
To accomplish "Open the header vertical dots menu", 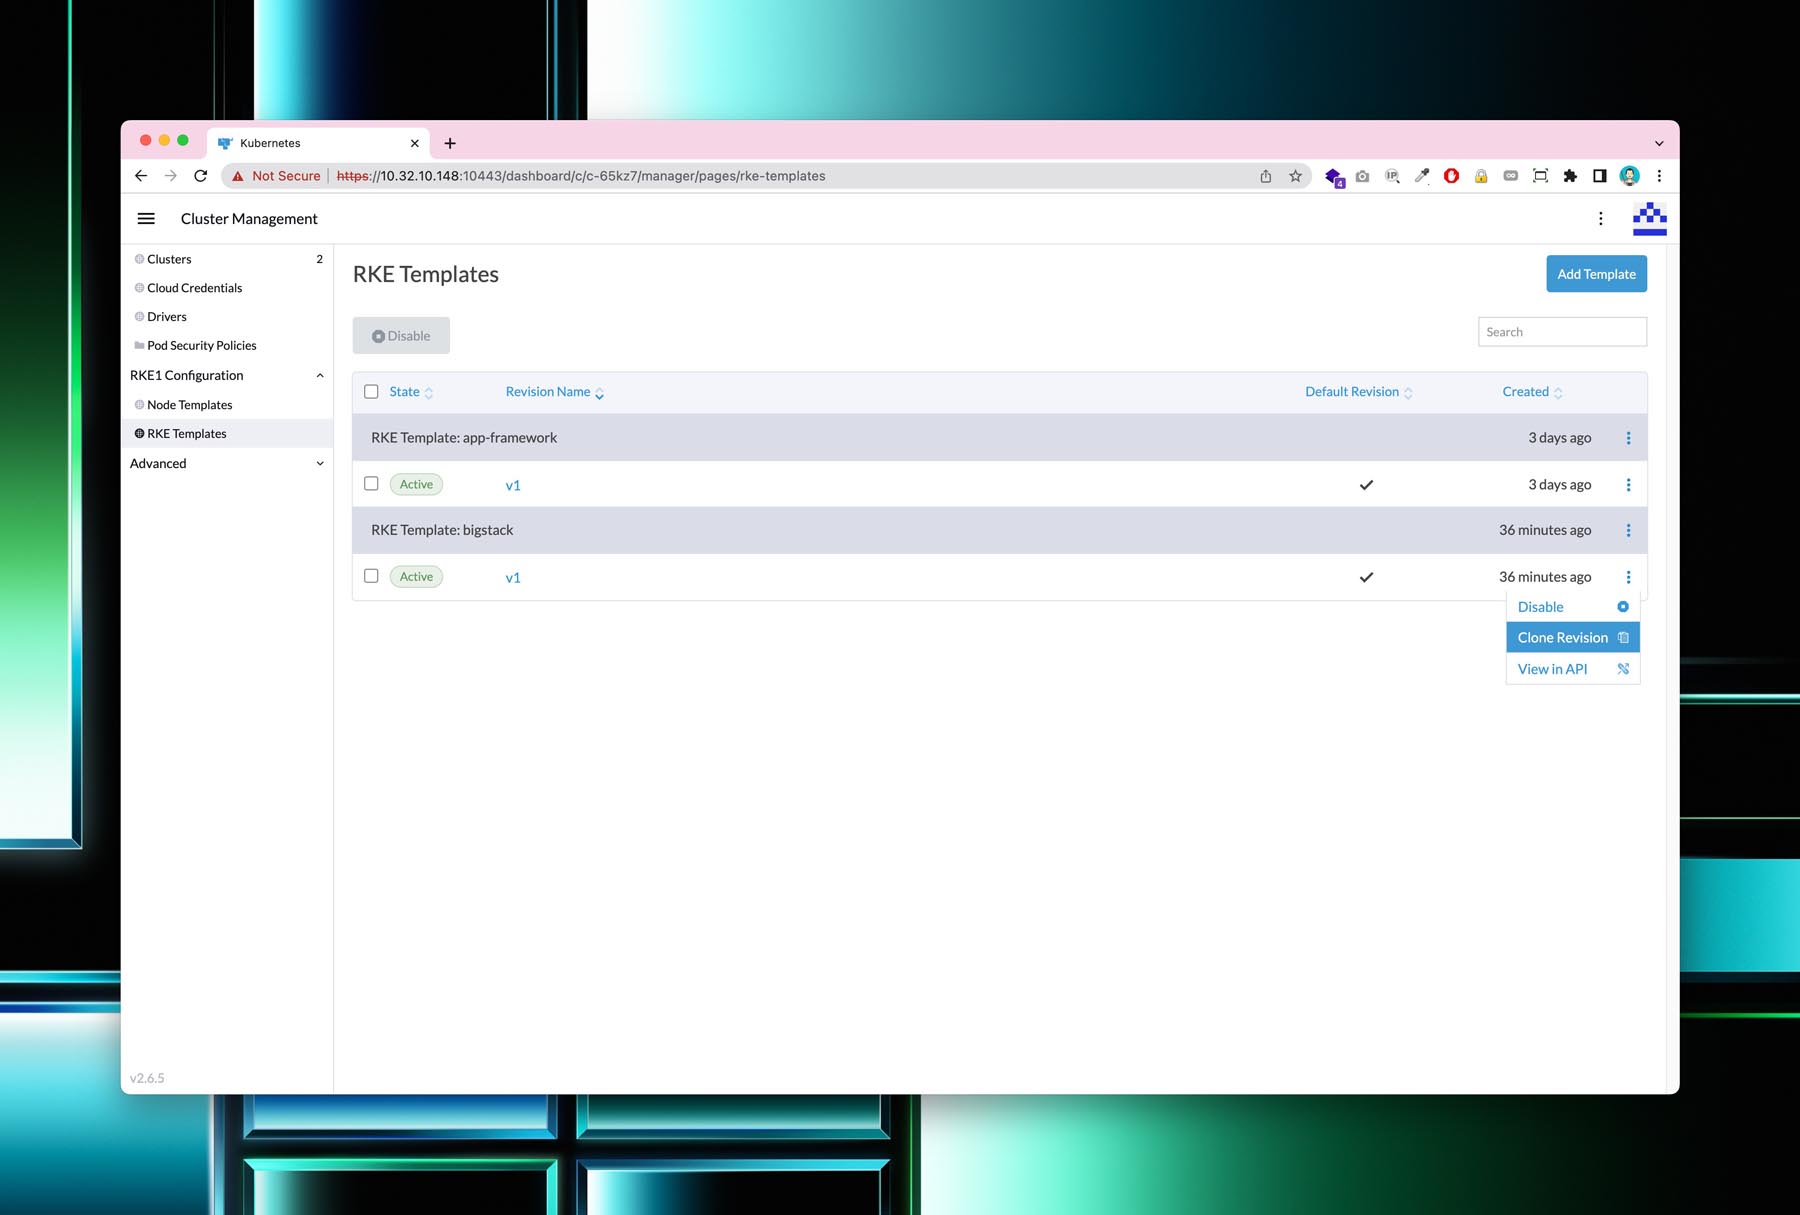I will [x=1600, y=218].
